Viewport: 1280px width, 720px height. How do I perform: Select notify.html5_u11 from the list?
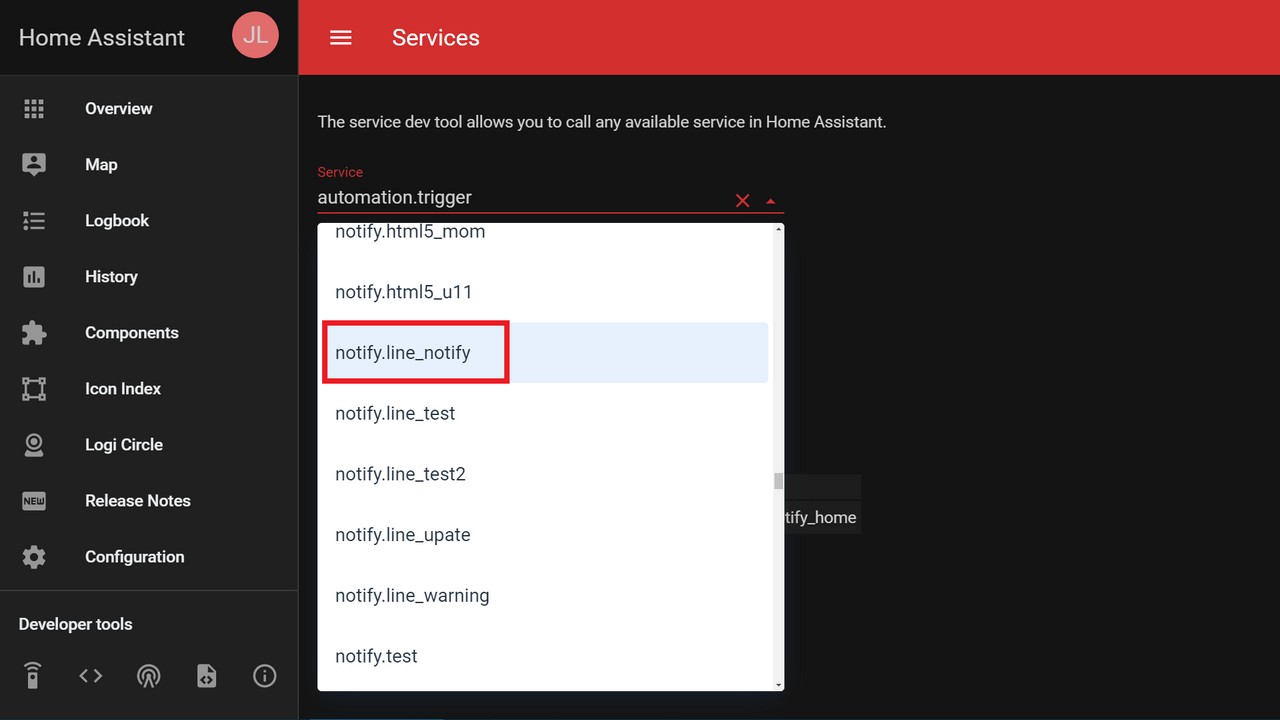pyautogui.click(x=543, y=292)
